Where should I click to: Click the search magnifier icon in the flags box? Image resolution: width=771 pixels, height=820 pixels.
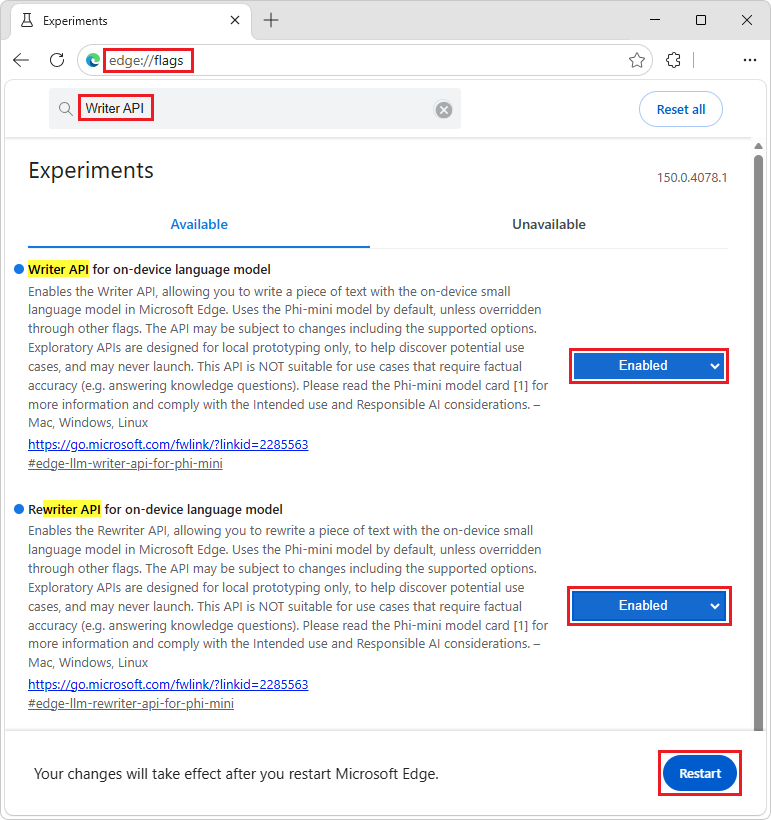point(65,109)
